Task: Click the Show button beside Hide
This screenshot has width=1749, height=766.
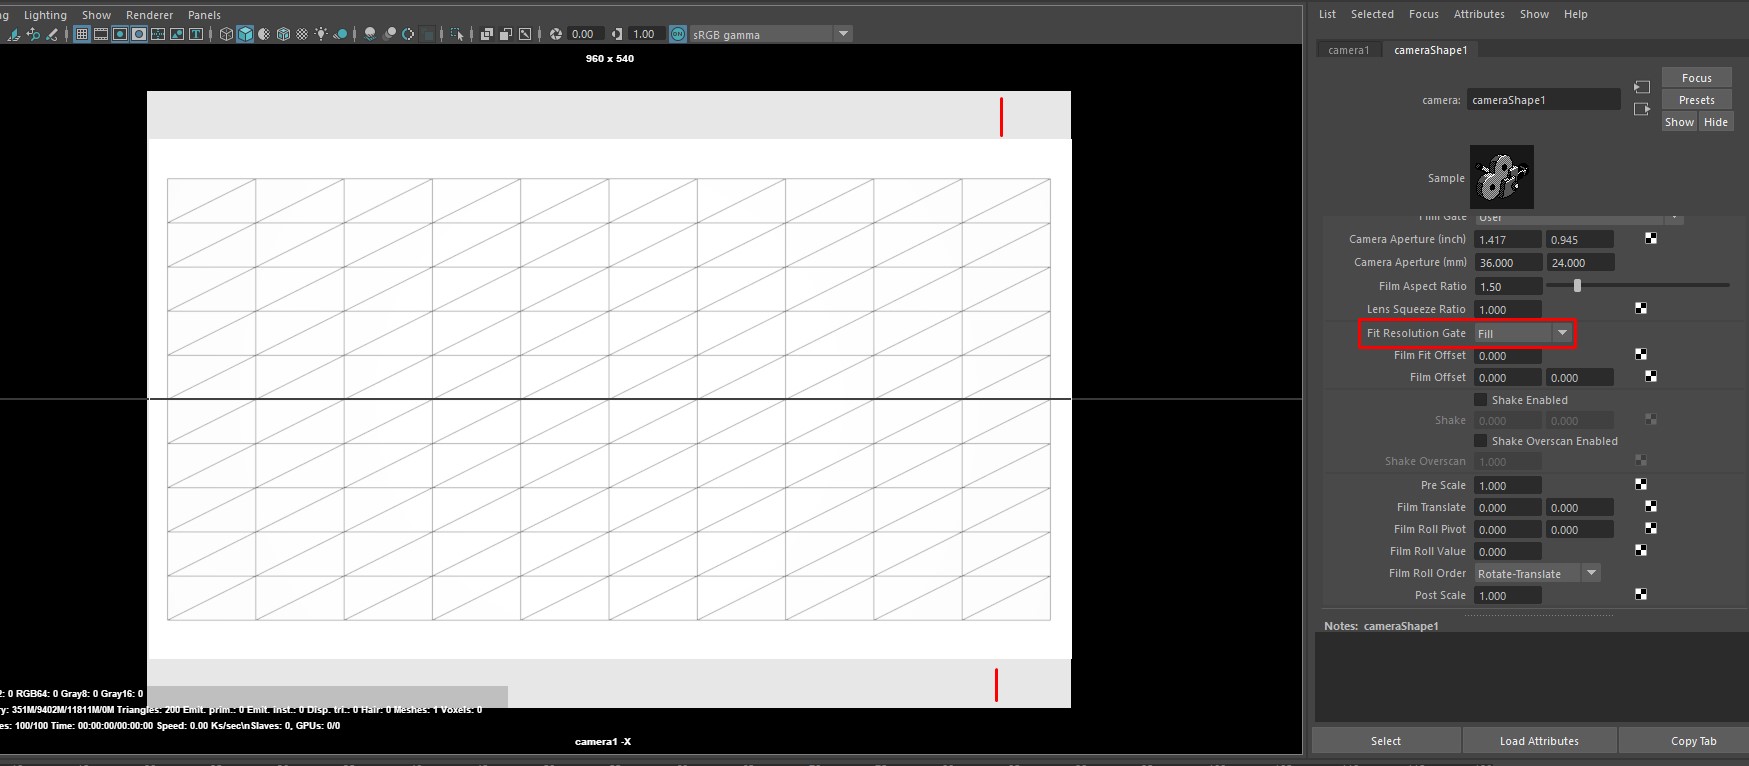Action: [x=1679, y=122]
